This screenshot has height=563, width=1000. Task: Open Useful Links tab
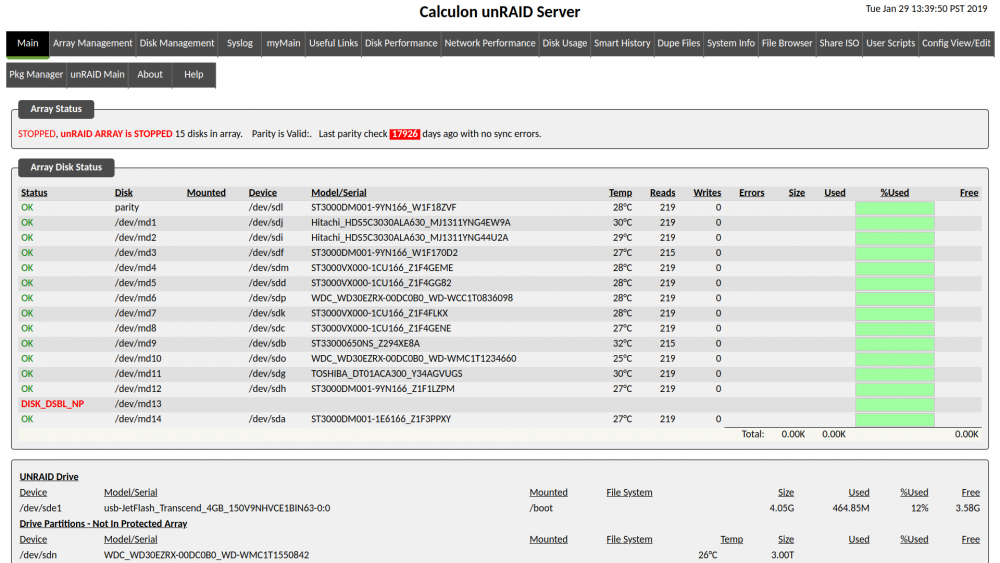(x=334, y=43)
